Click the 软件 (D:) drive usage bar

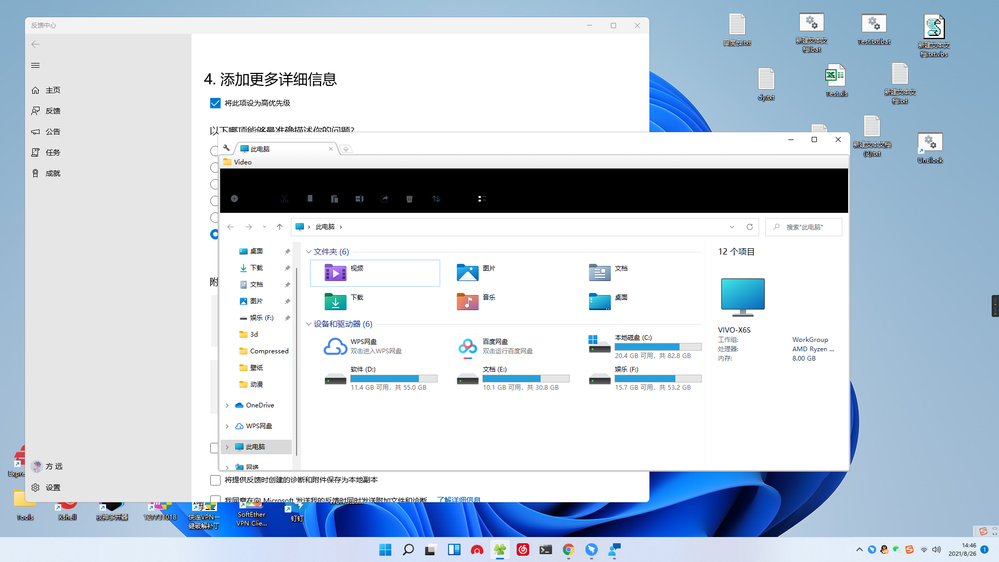pyautogui.click(x=394, y=378)
